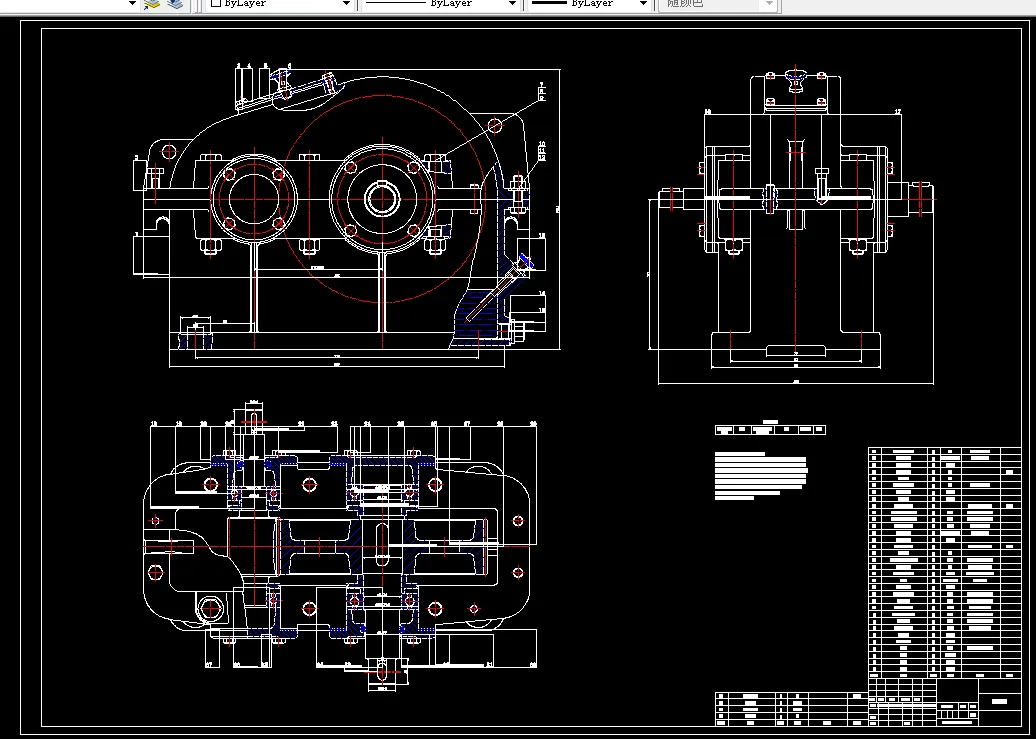Open the lineweight ByLayer dropdown
The image size is (1036, 739).
pos(589,3)
